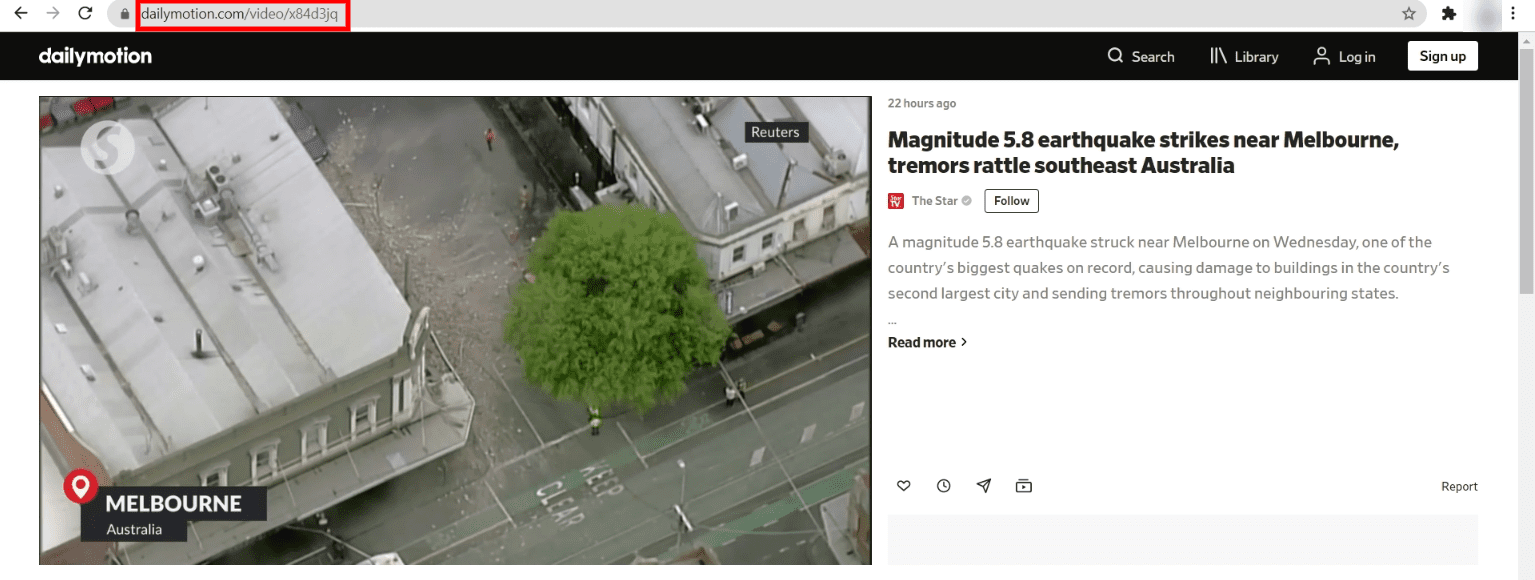The height and width of the screenshot is (580, 1535).
Task: Refresh the current page
Action: coord(84,15)
